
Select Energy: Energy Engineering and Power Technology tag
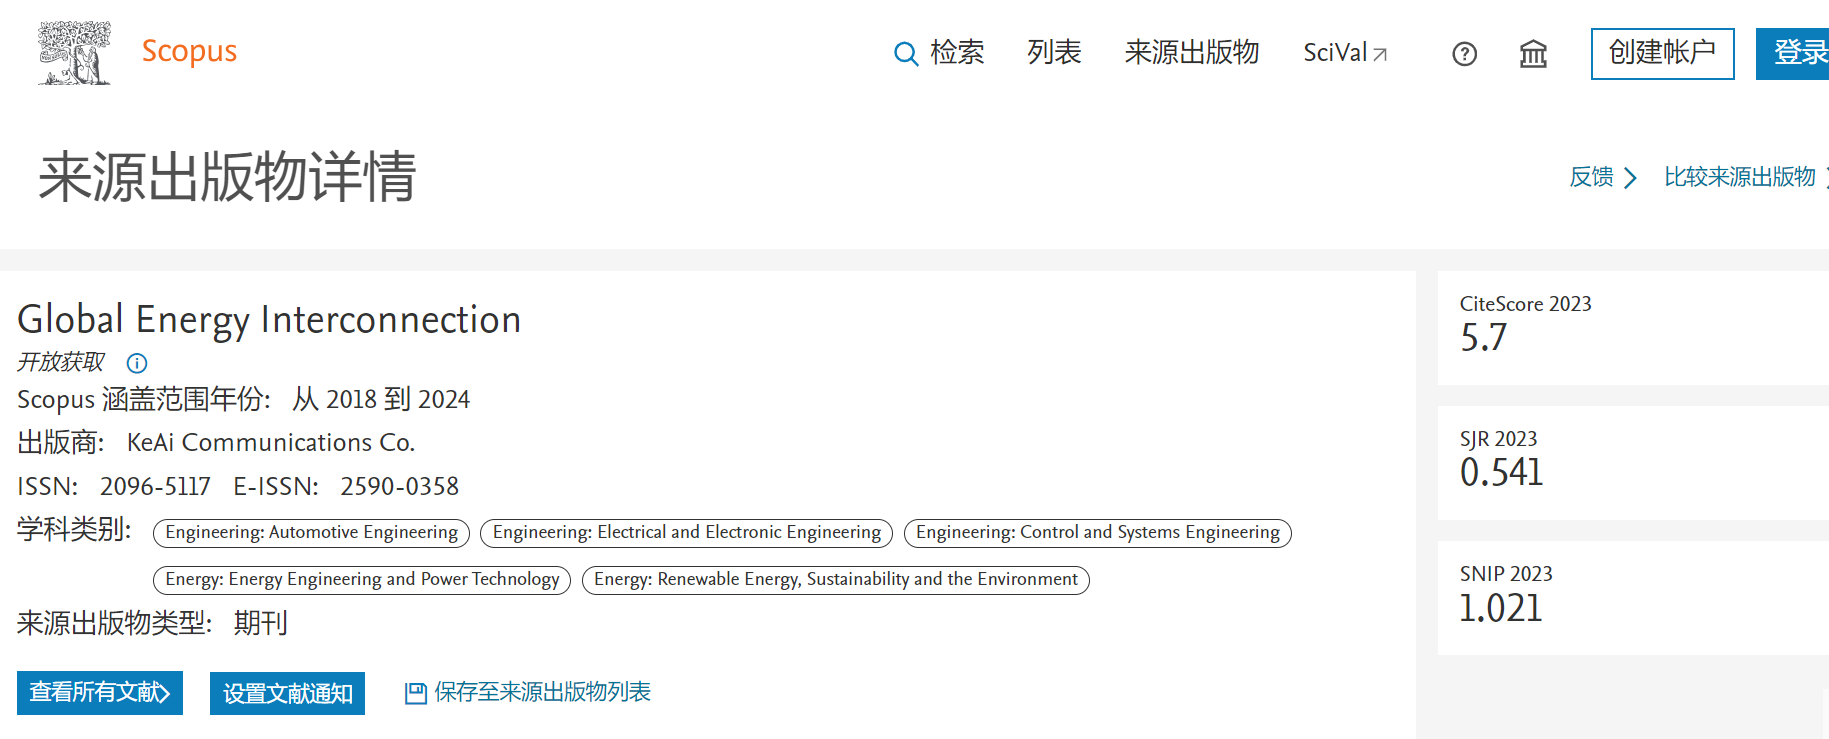click(x=362, y=580)
